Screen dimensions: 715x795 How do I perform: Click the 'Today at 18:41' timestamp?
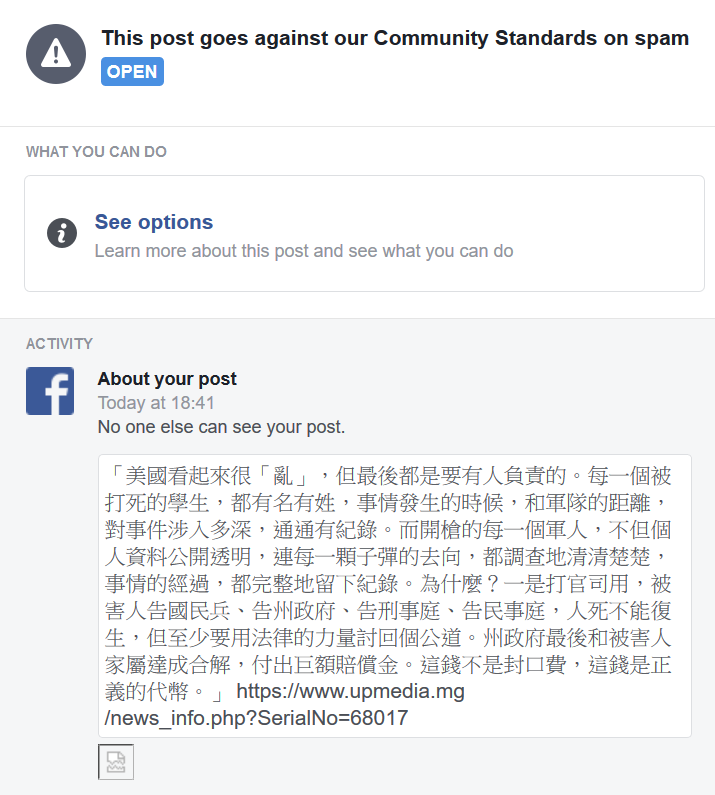coord(156,403)
